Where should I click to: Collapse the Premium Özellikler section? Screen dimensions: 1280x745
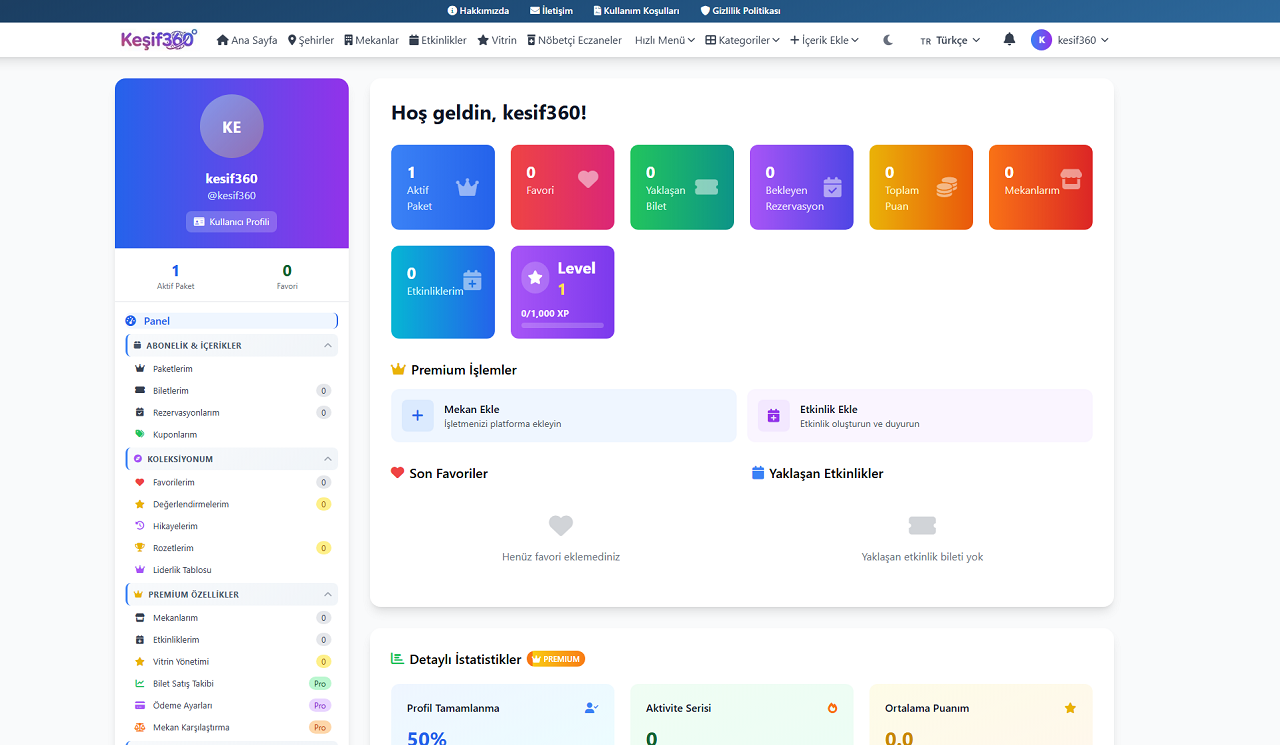[x=231, y=594]
